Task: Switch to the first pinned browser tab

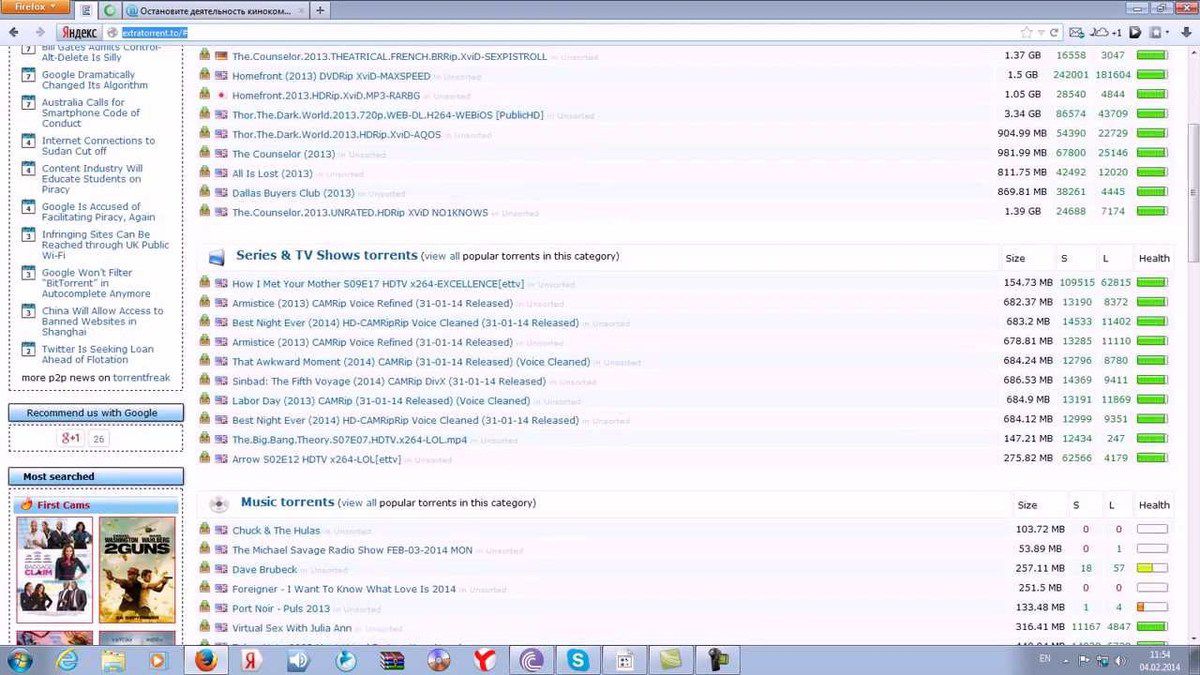Action: tap(87, 10)
